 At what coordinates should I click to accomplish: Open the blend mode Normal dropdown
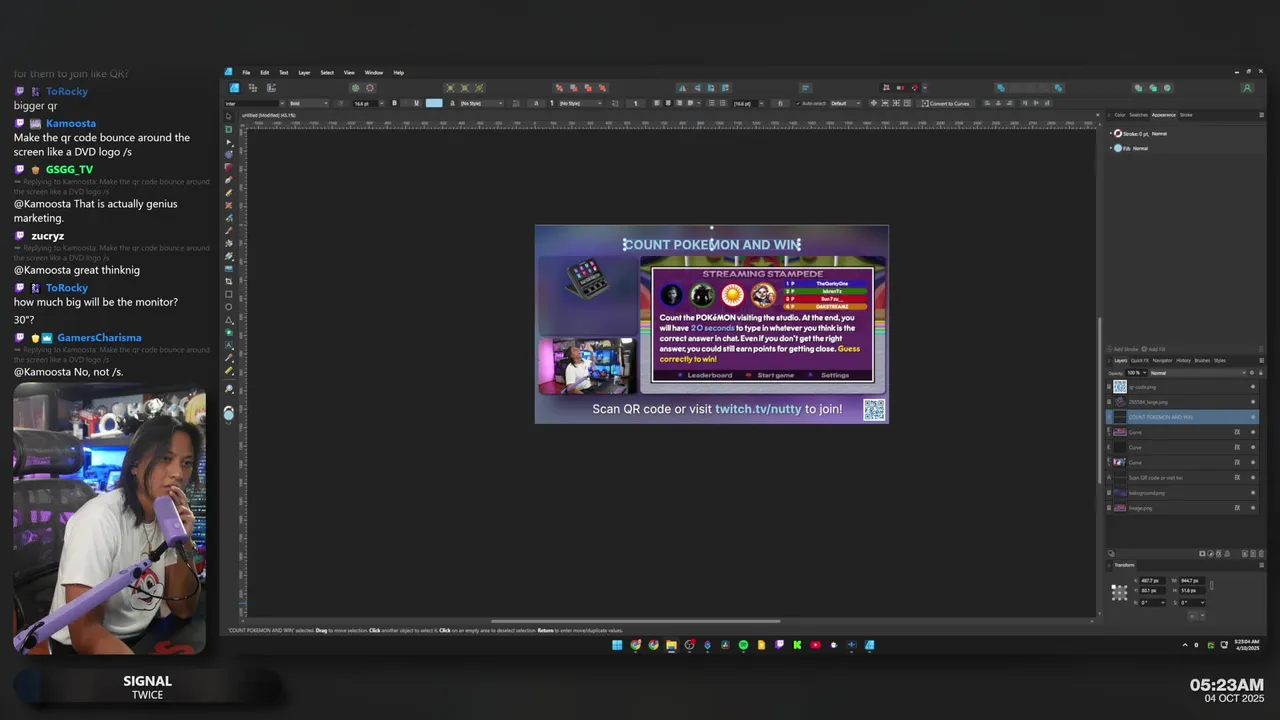1200,373
